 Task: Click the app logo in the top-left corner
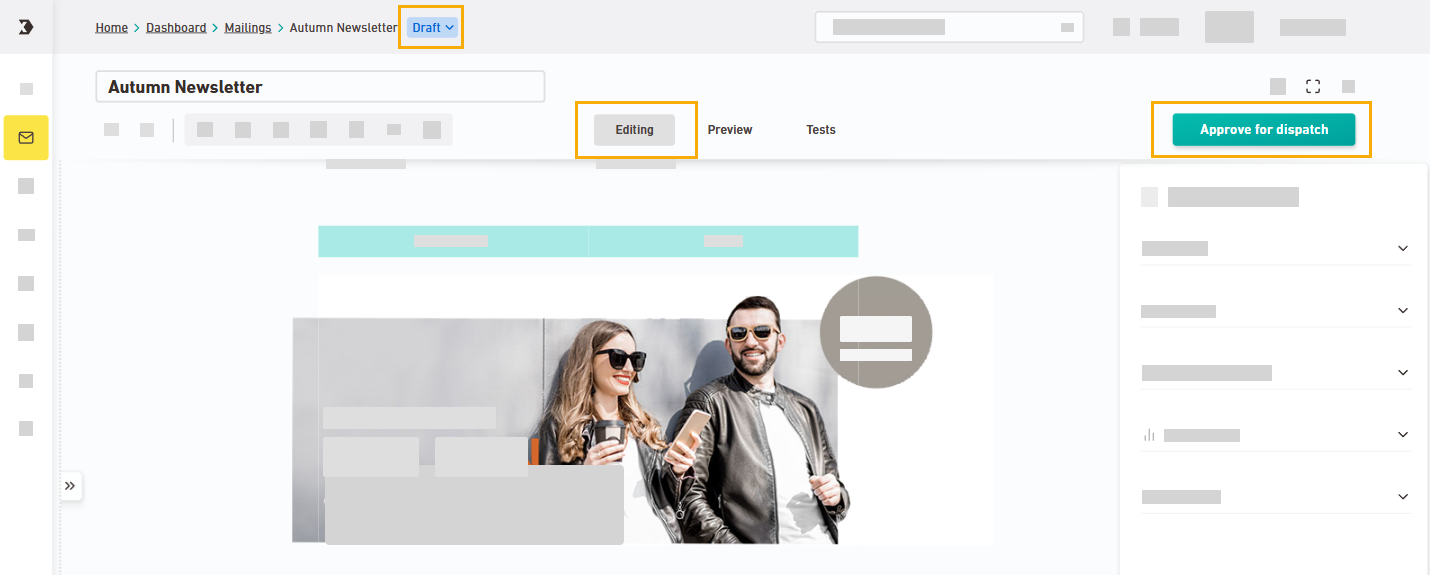[26, 27]
